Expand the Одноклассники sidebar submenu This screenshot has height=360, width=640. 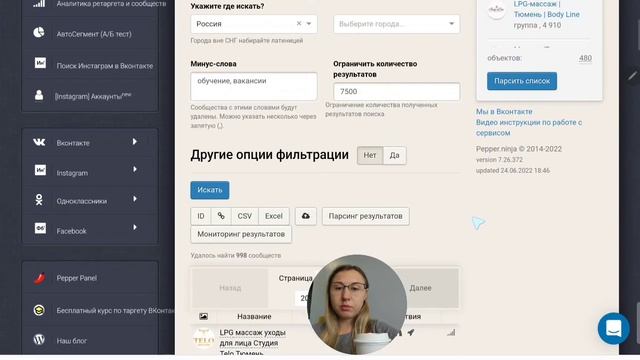[x=135, y=199]
